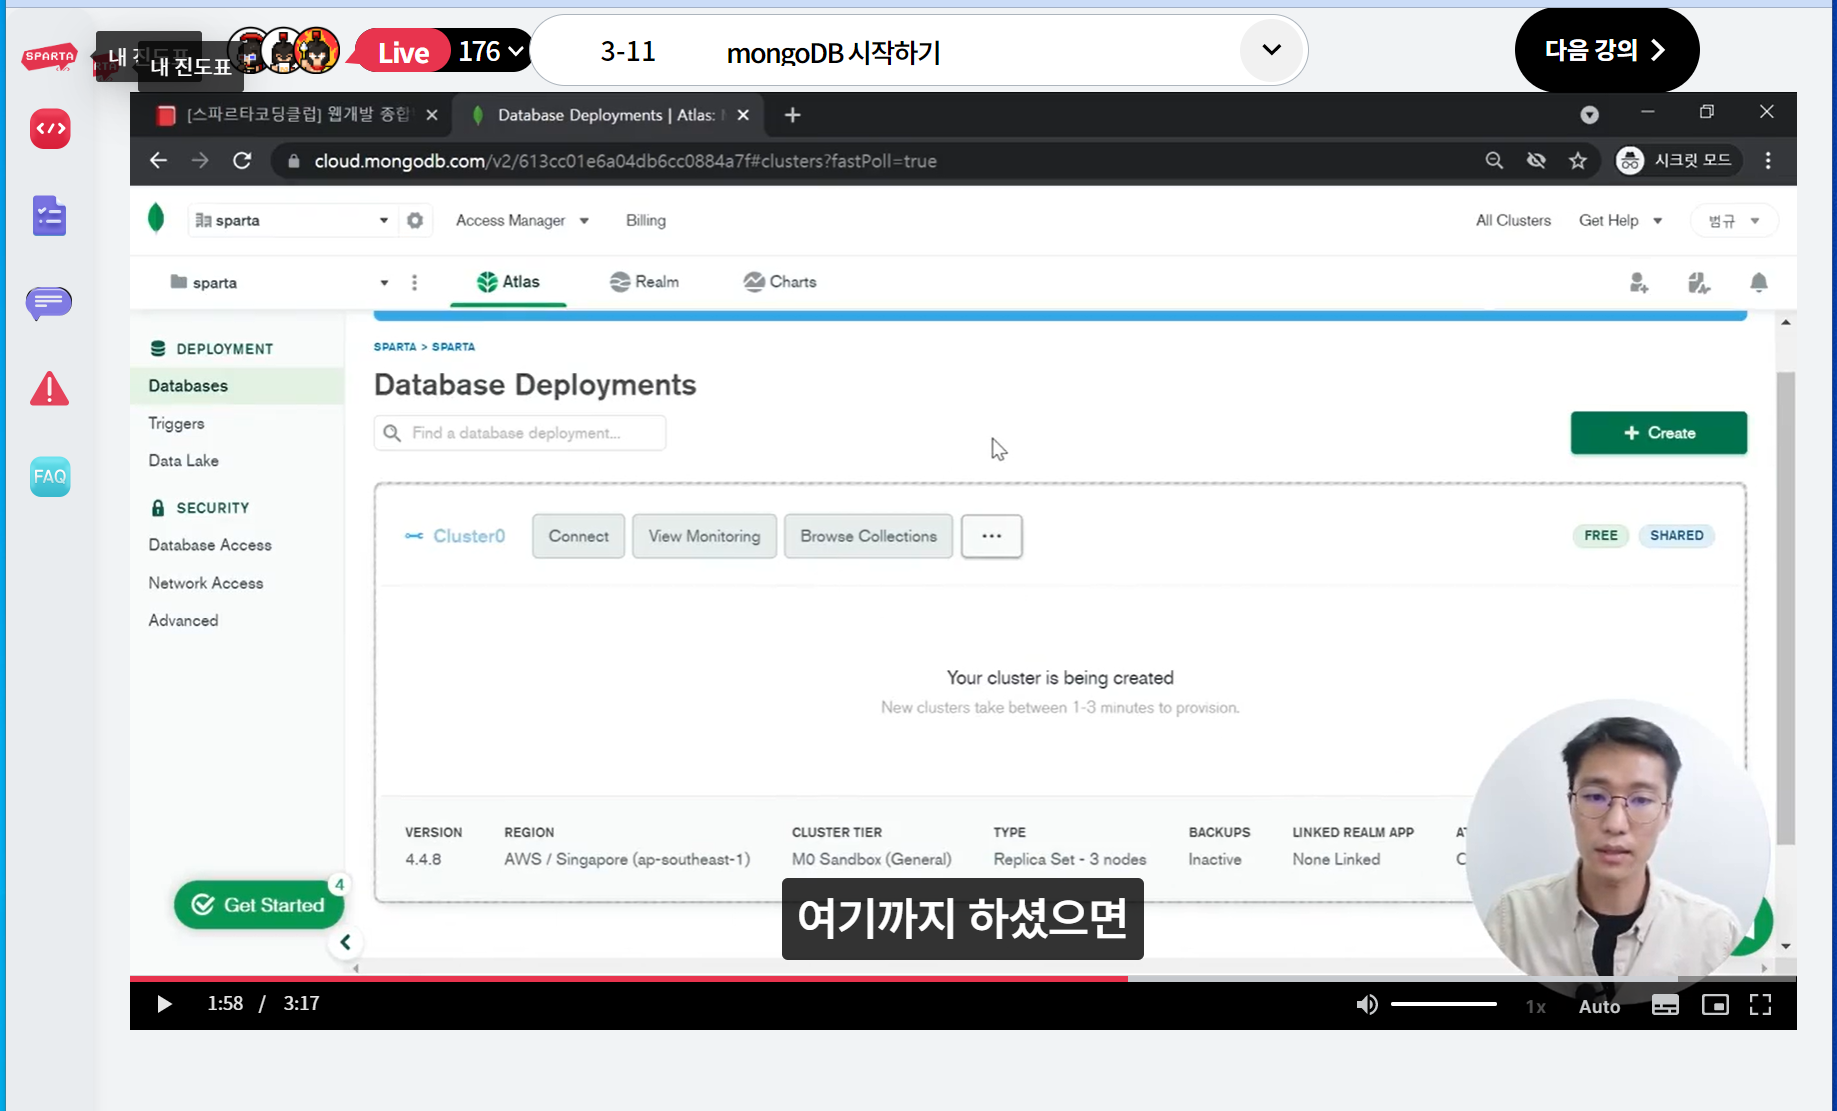Expand the Live viewers count dropdown

click(x=516, y=51)
